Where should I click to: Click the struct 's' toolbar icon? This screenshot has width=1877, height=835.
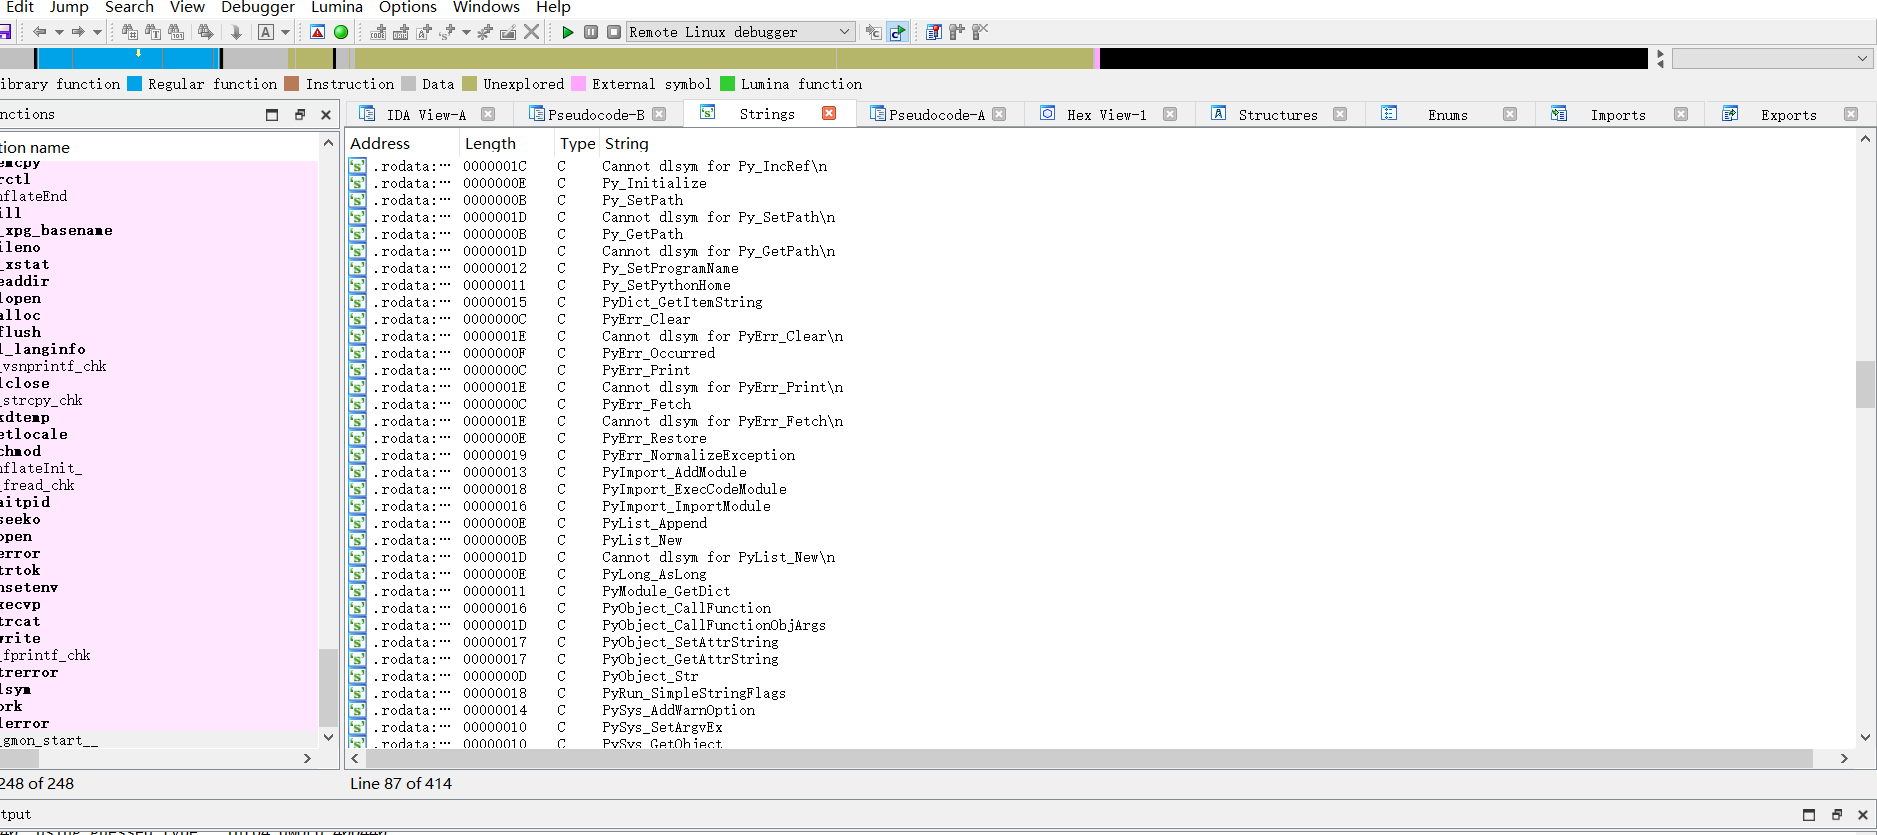click(446, 32)
